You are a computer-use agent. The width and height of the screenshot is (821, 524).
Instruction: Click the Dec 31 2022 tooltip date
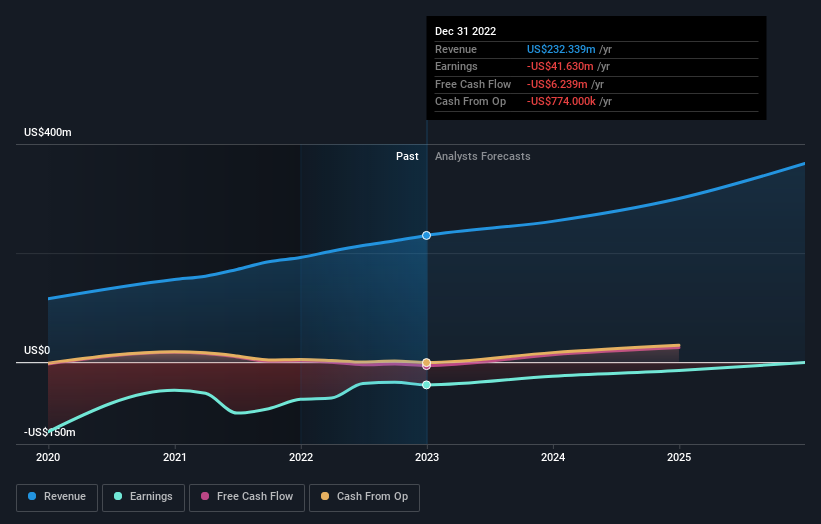[465, 31]
